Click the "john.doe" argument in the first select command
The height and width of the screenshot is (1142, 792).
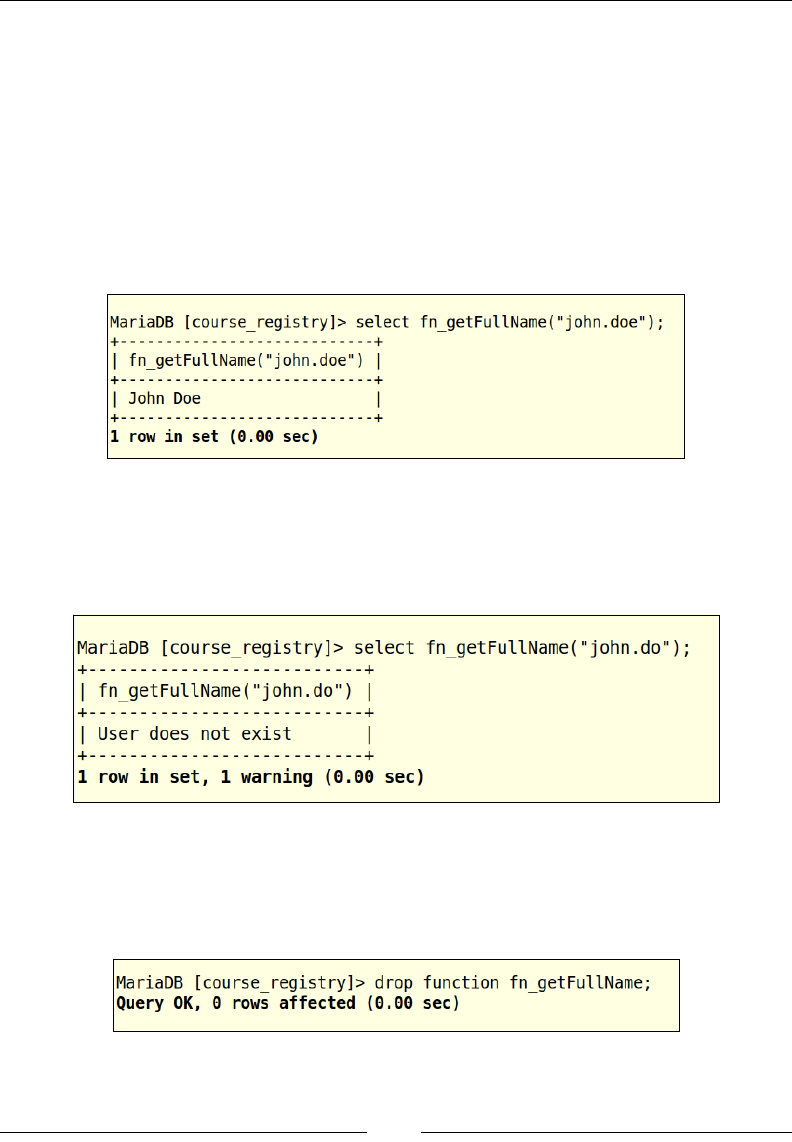602,322
